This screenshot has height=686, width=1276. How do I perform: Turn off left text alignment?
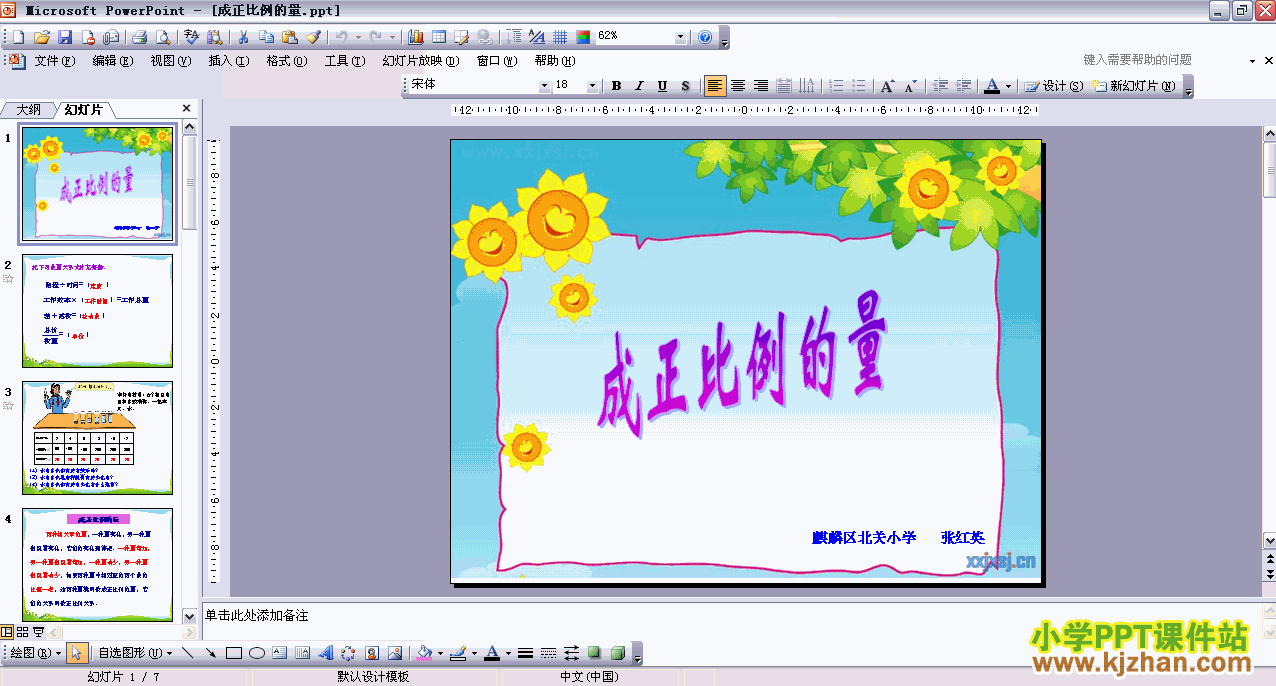(715, 86)
